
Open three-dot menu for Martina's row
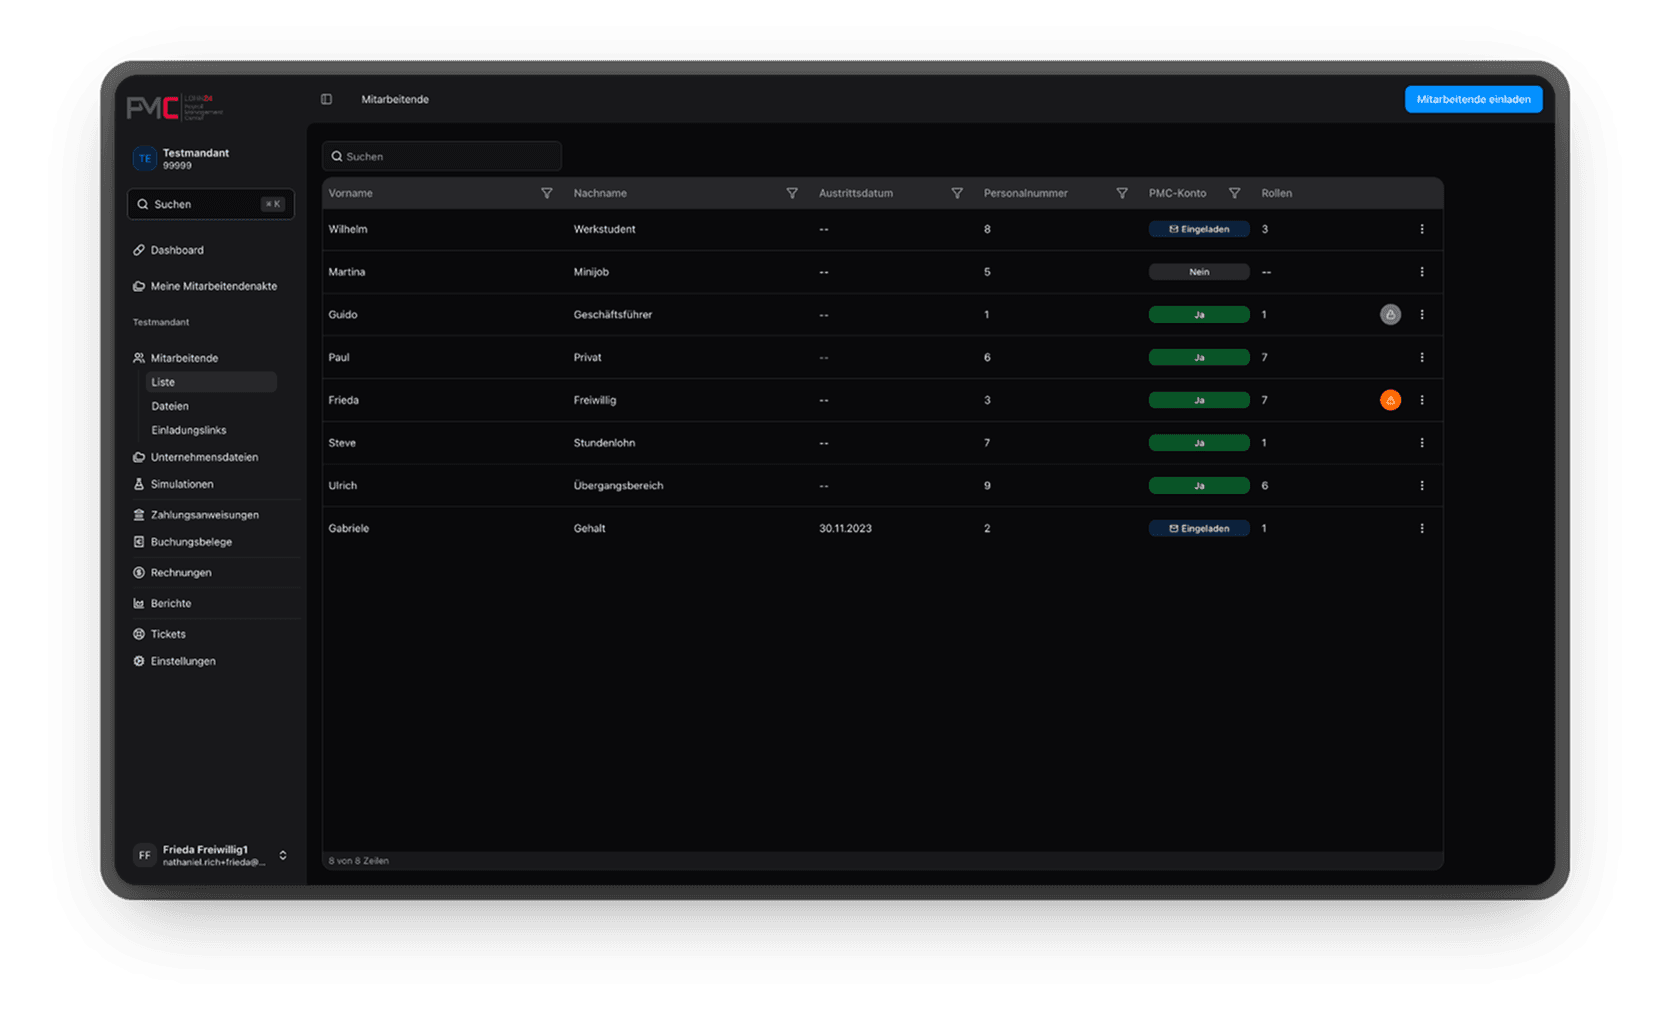tap(1422, 272)
